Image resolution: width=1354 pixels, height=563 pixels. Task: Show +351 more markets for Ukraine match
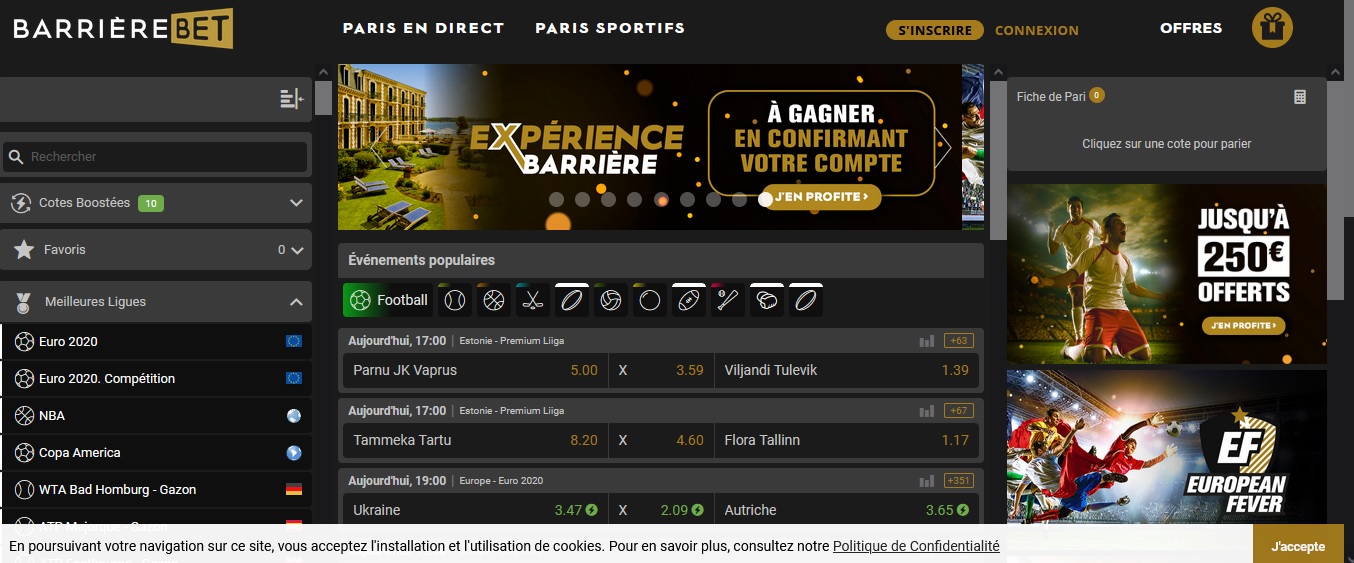pyautogui.click(x=959, y=481)
